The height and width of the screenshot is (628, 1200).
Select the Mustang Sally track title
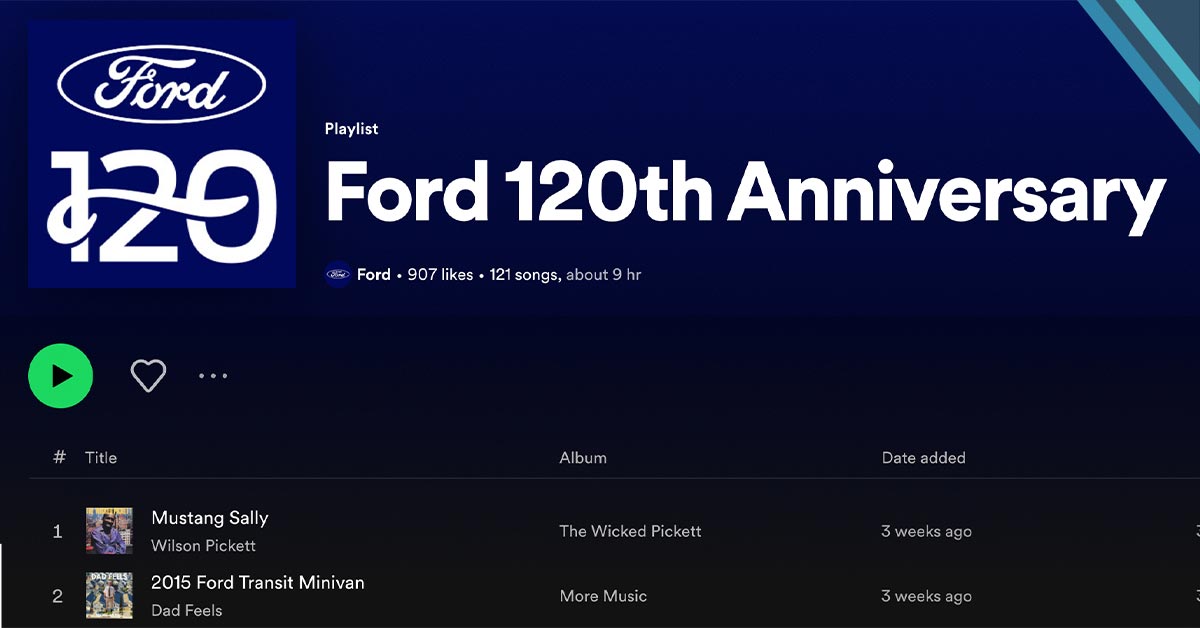pyautogui.click(x=209, y=517)
